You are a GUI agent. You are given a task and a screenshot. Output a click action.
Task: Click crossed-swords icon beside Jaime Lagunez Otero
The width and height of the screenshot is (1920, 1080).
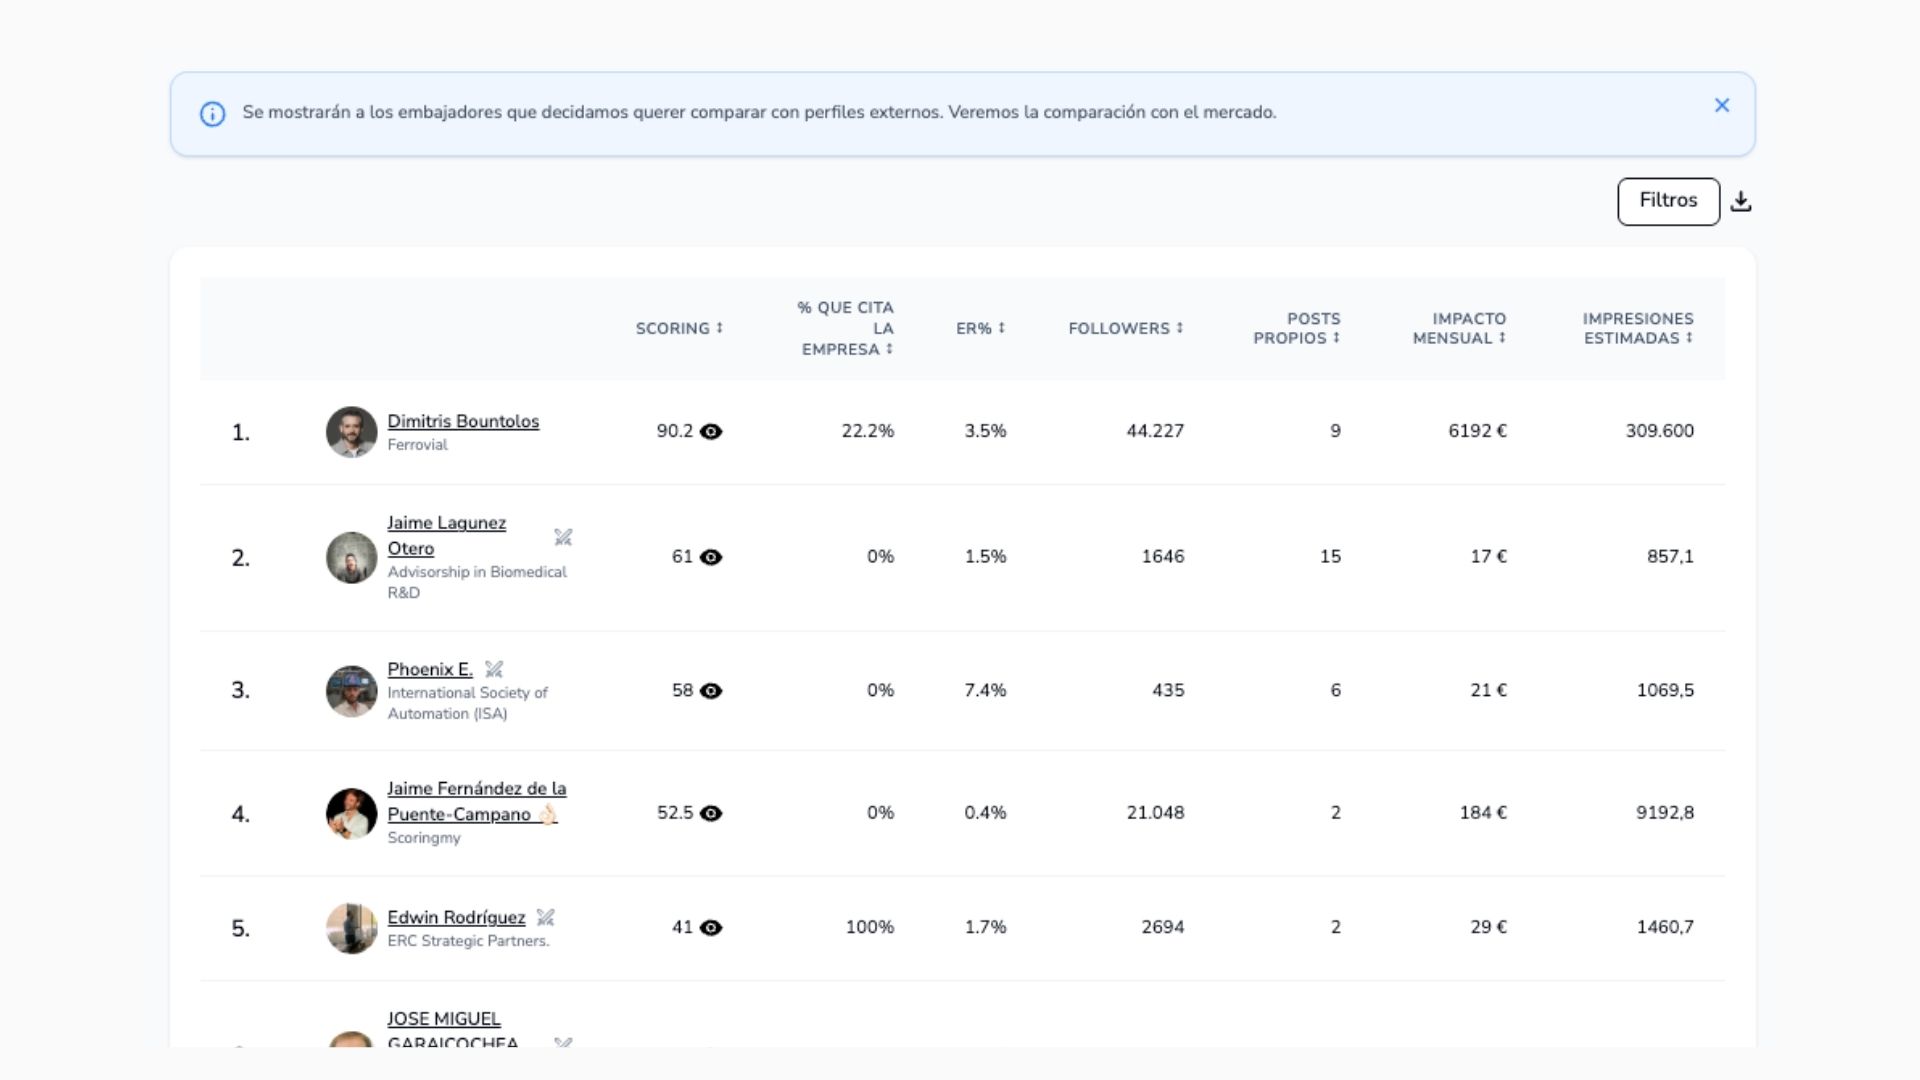click(563, 537)
